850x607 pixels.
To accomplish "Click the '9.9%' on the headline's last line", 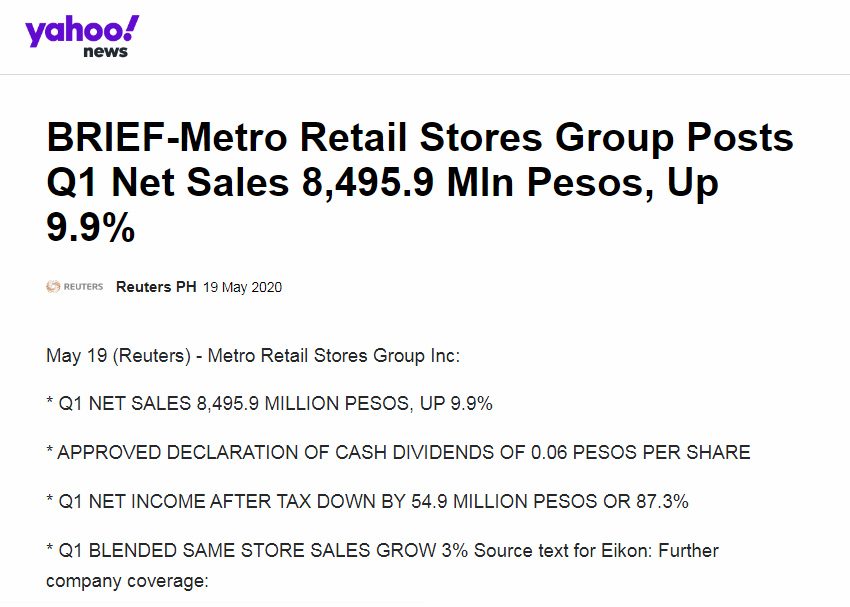I will 91,228.
